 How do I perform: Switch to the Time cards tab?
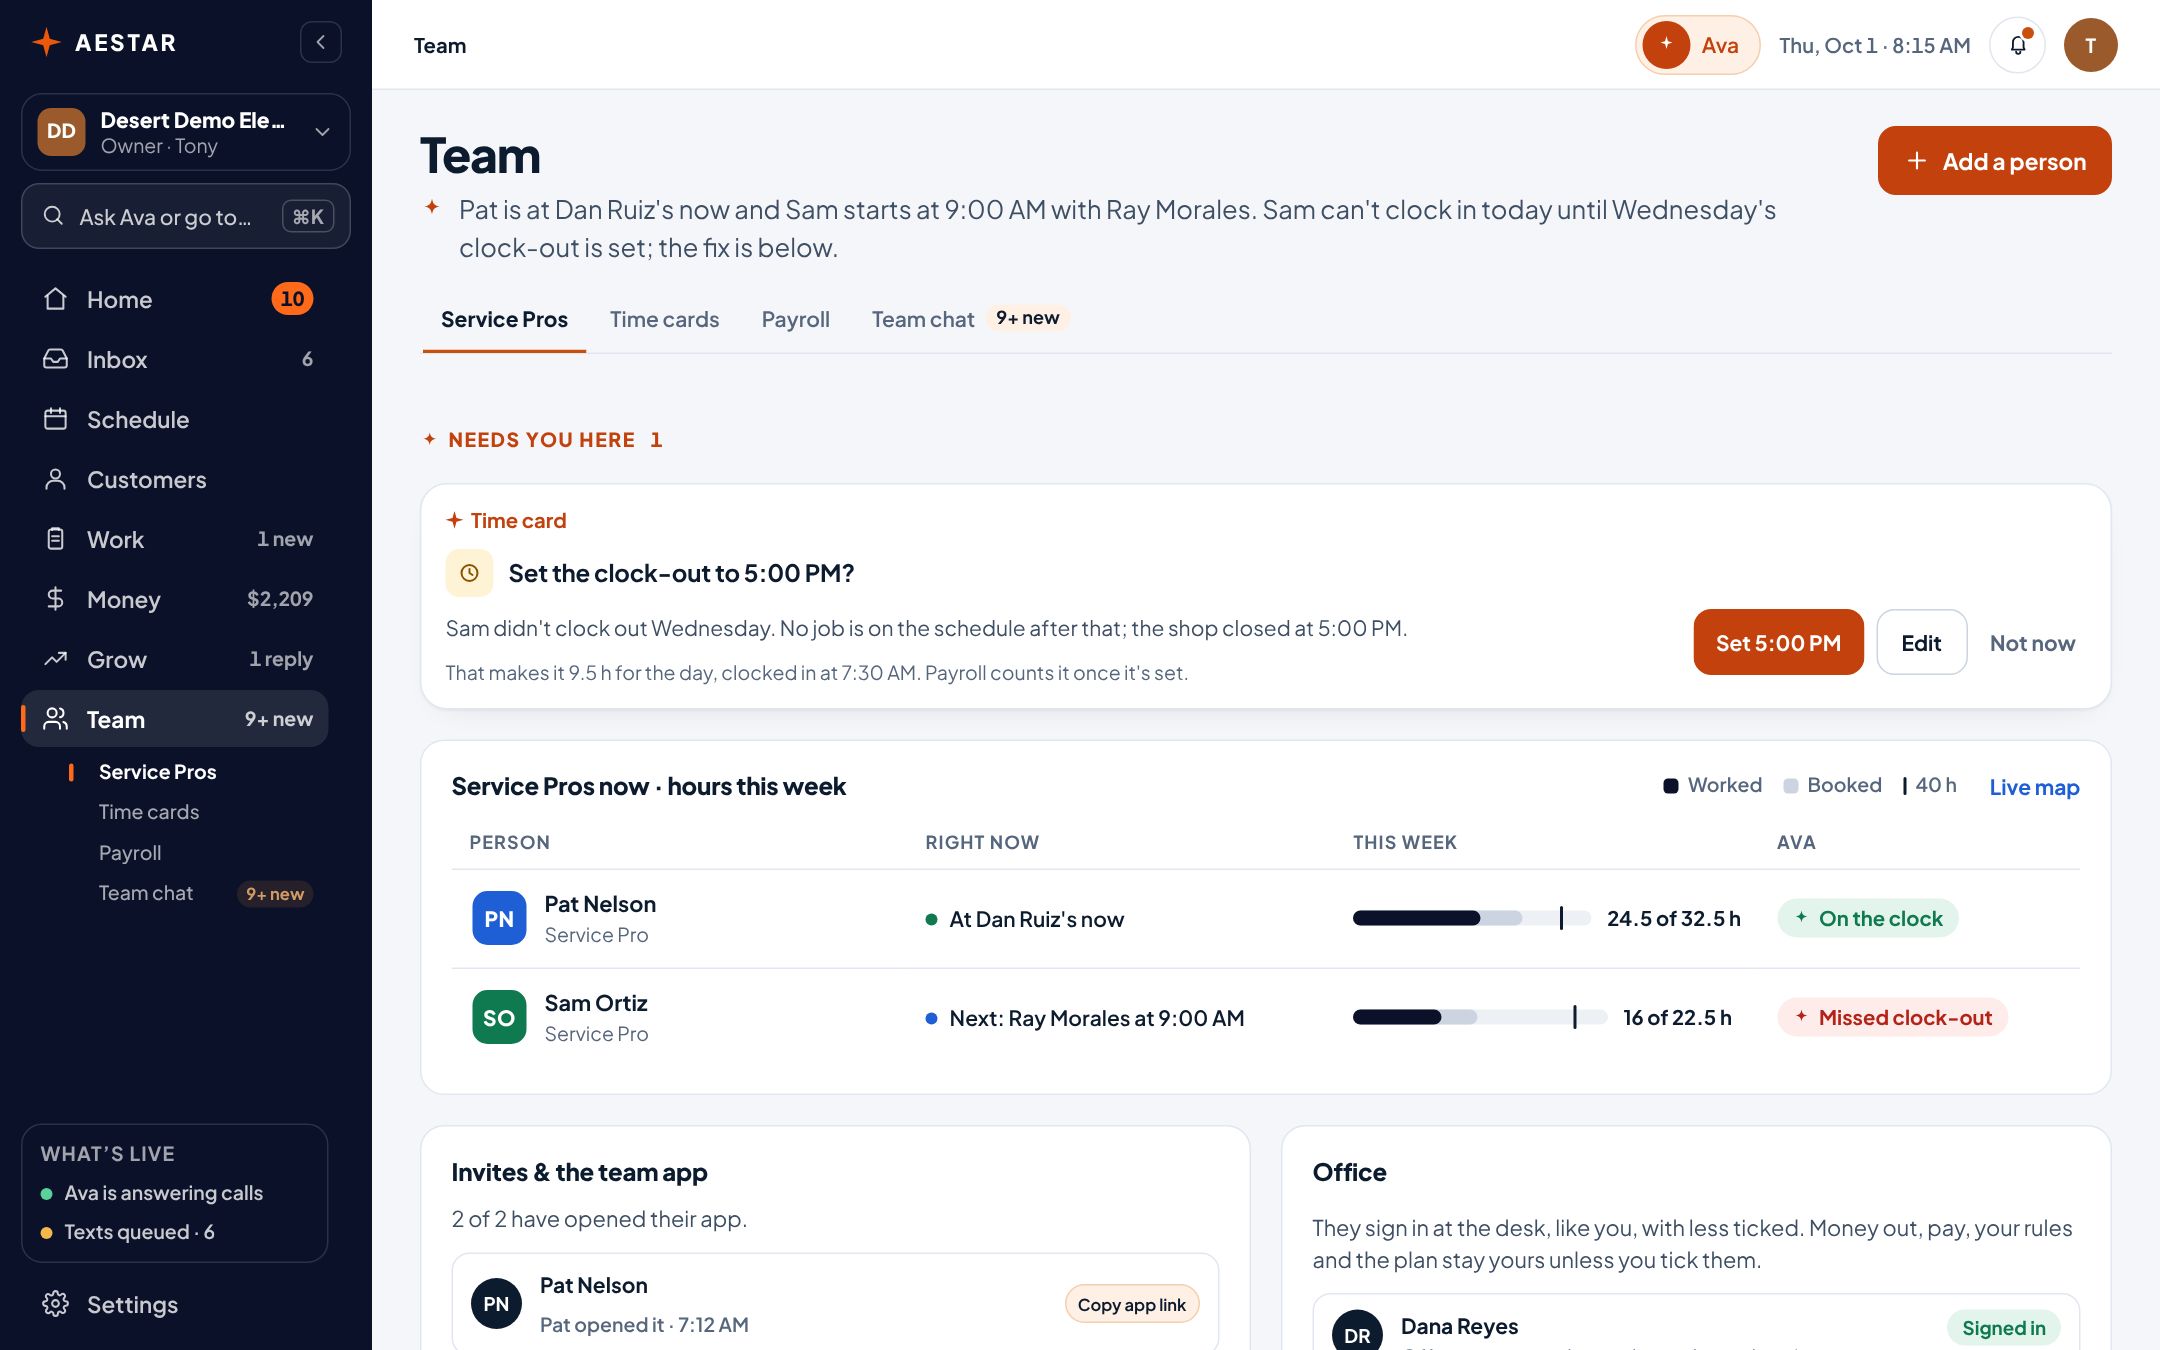click(664, 319)
